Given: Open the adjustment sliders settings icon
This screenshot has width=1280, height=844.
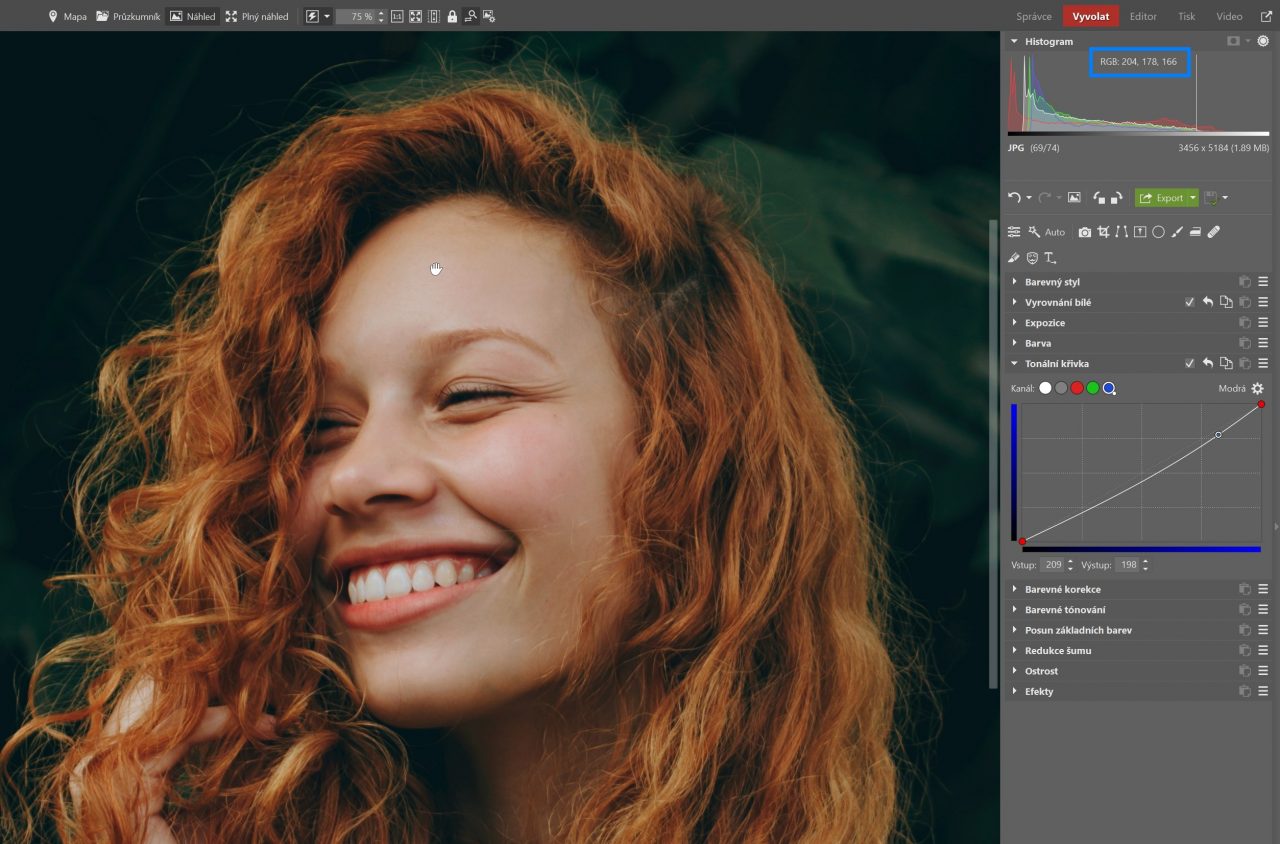Looking at the screenshot, I should coord(1014,232).
